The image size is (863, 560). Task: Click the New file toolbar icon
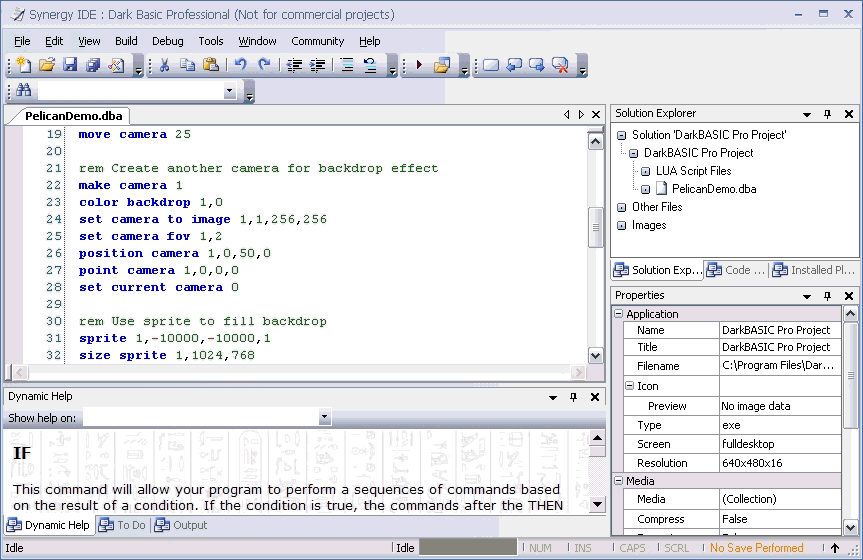(x=24, y=65)
